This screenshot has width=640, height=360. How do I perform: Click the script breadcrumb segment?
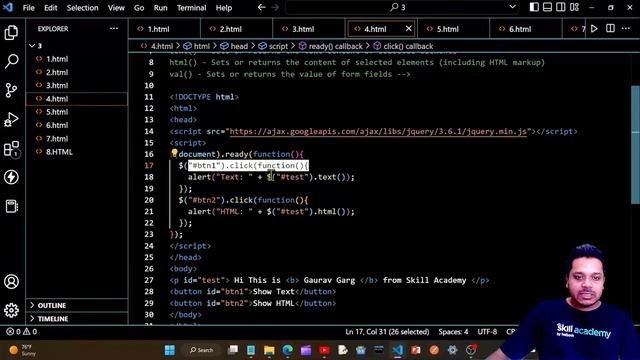click(x=273, y=46)
